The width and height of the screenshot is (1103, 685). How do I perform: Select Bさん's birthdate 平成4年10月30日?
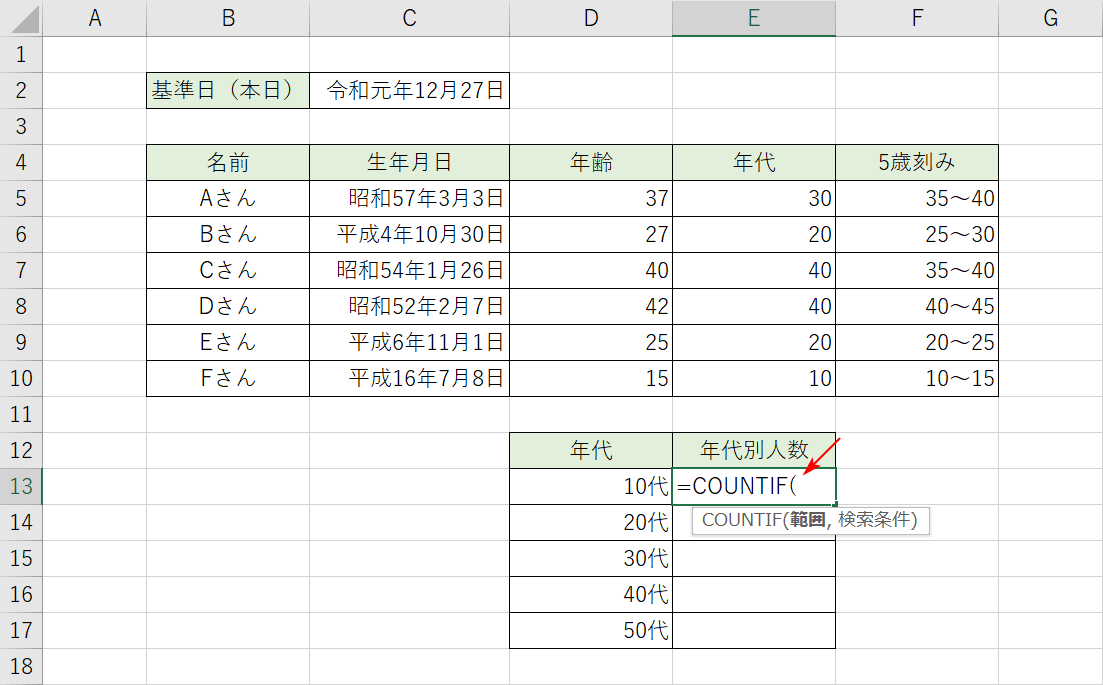pos(409,234)
